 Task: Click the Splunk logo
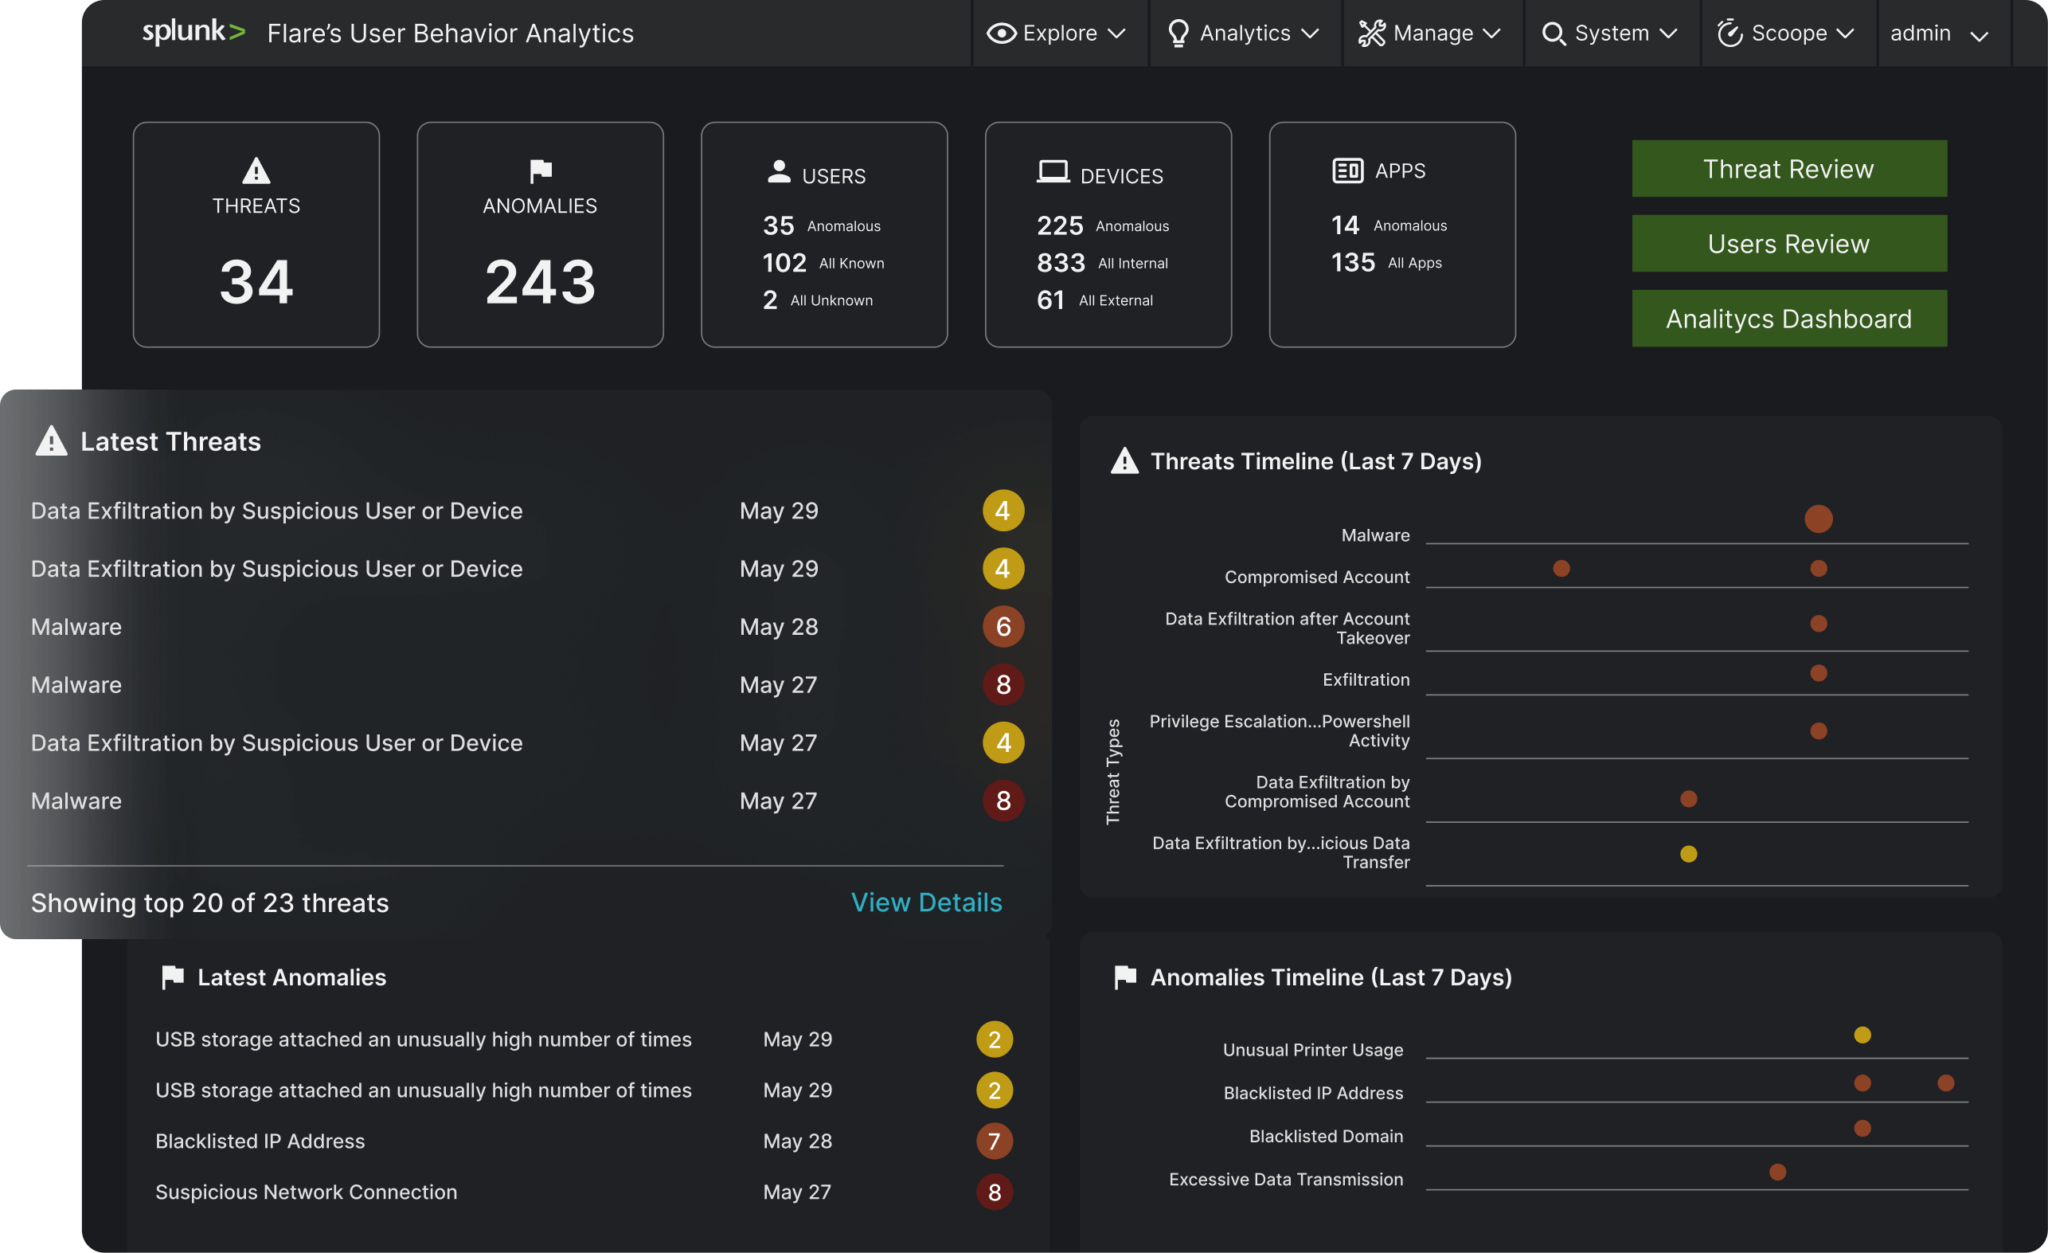tap(193, 32)
